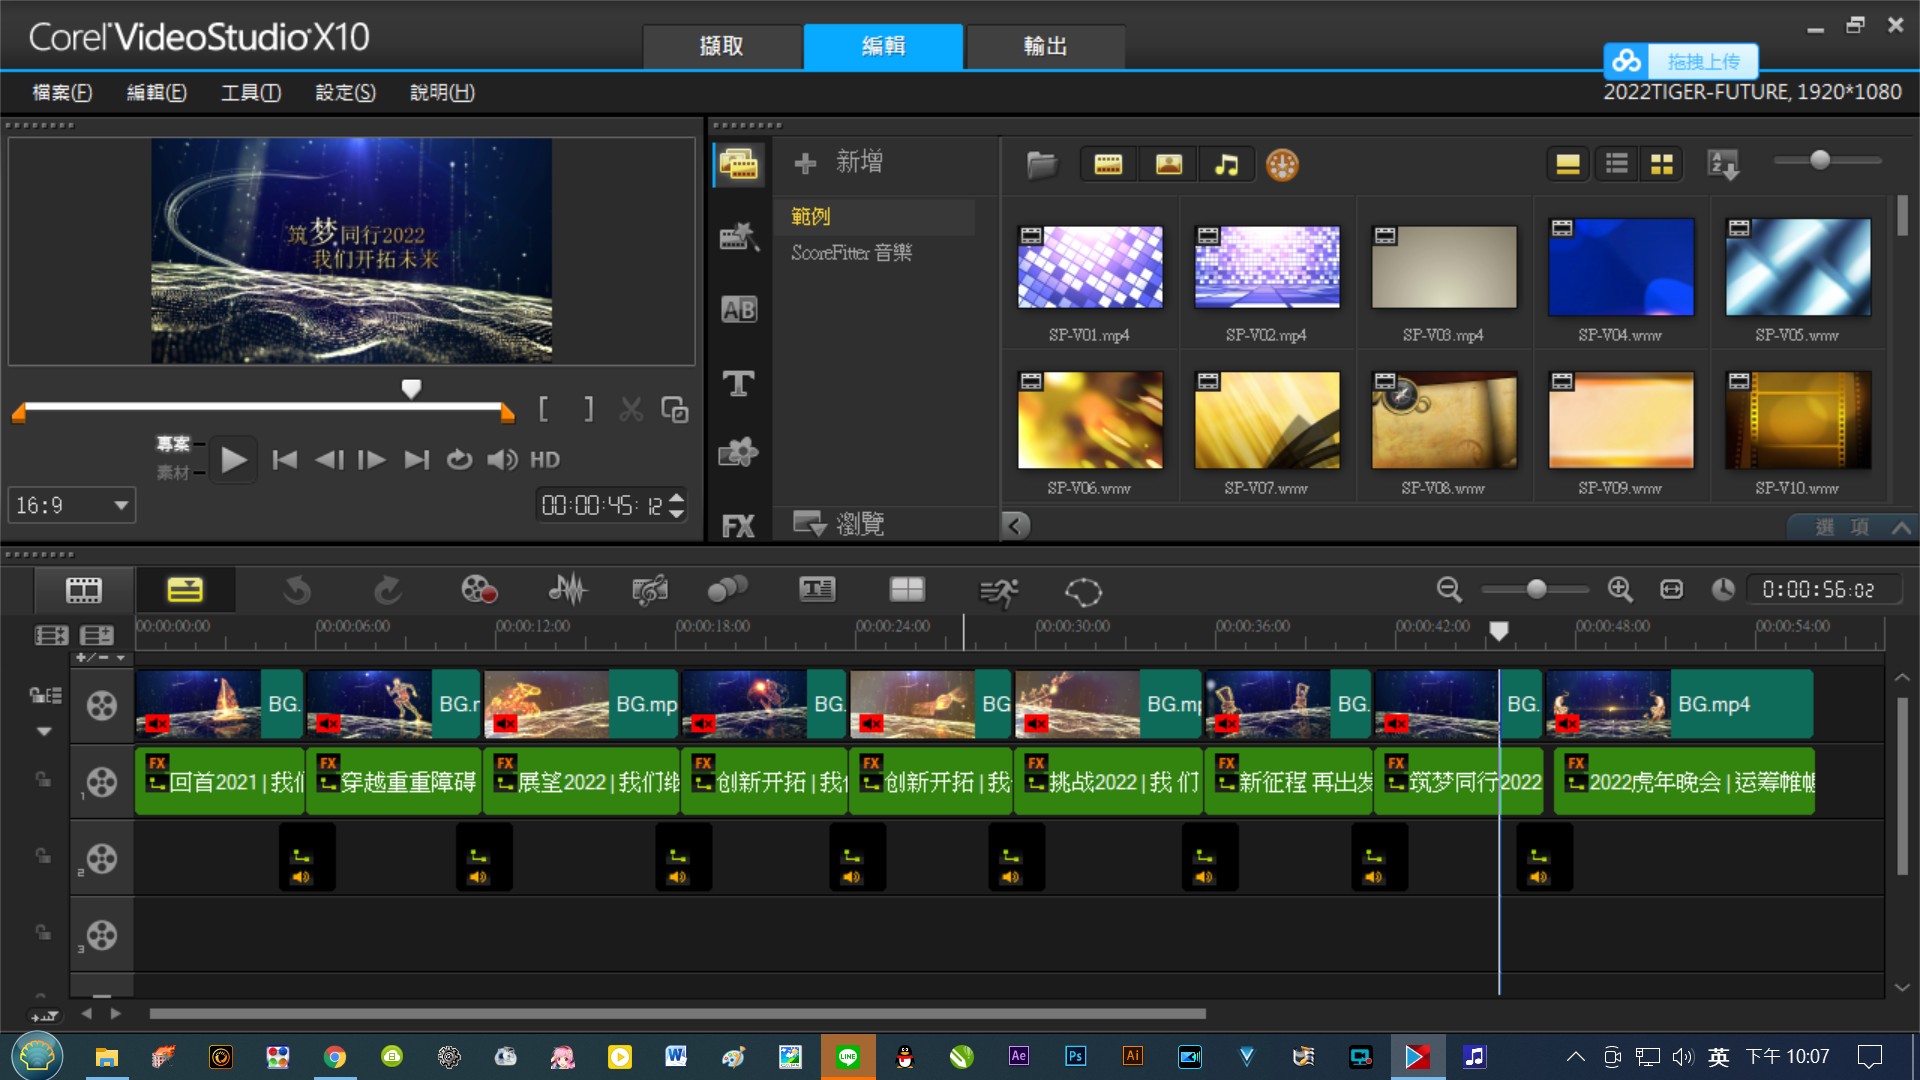
Task: Select ScoreFitter 音樂 folder
Action: click(x=851, y=252)
